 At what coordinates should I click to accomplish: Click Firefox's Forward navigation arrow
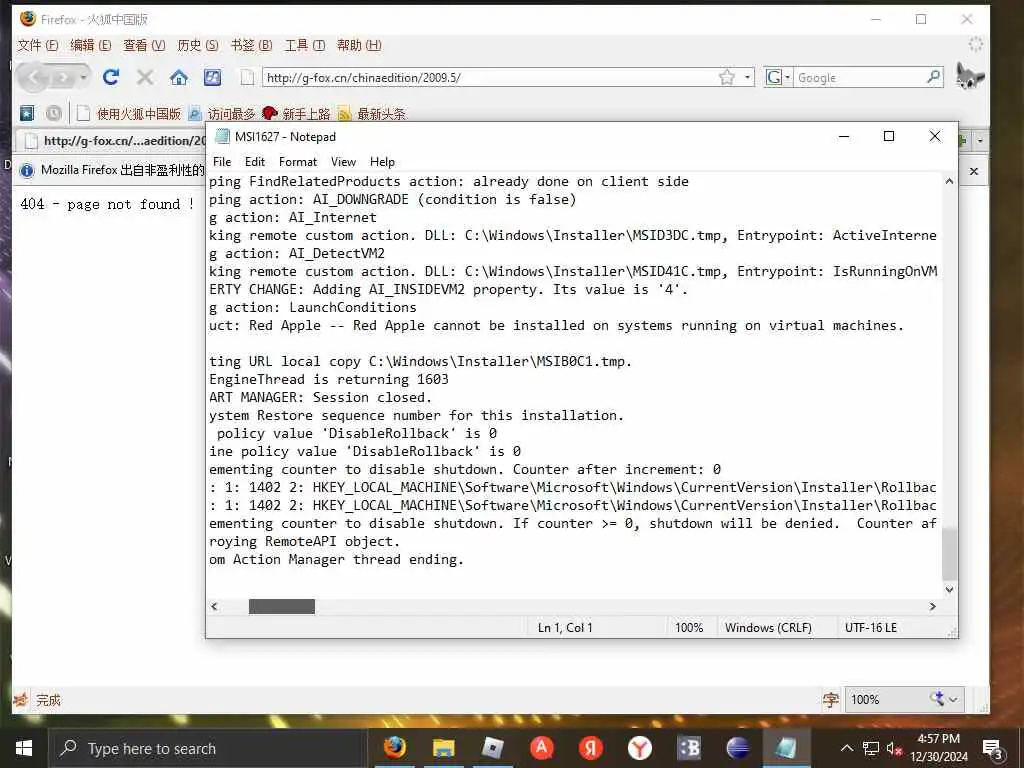click(63, 78)
